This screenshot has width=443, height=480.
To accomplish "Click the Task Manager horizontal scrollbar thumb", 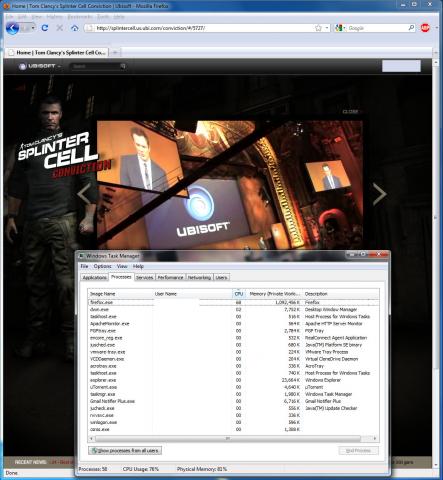I will (227, 438).
